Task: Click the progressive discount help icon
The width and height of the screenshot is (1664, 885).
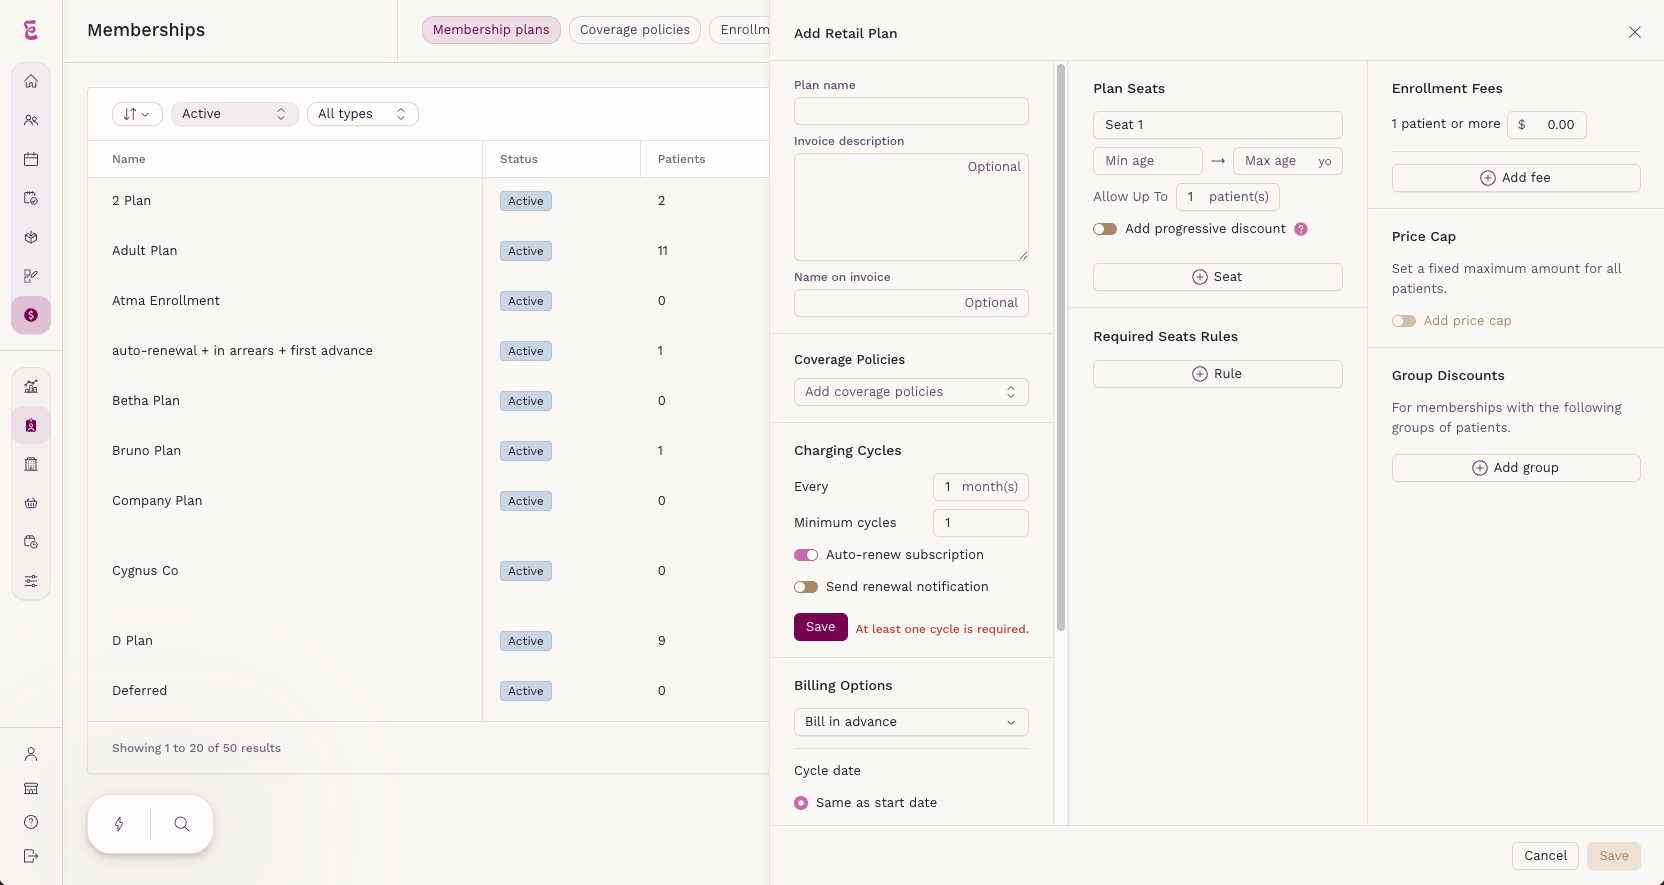Action: point(1301,229)
